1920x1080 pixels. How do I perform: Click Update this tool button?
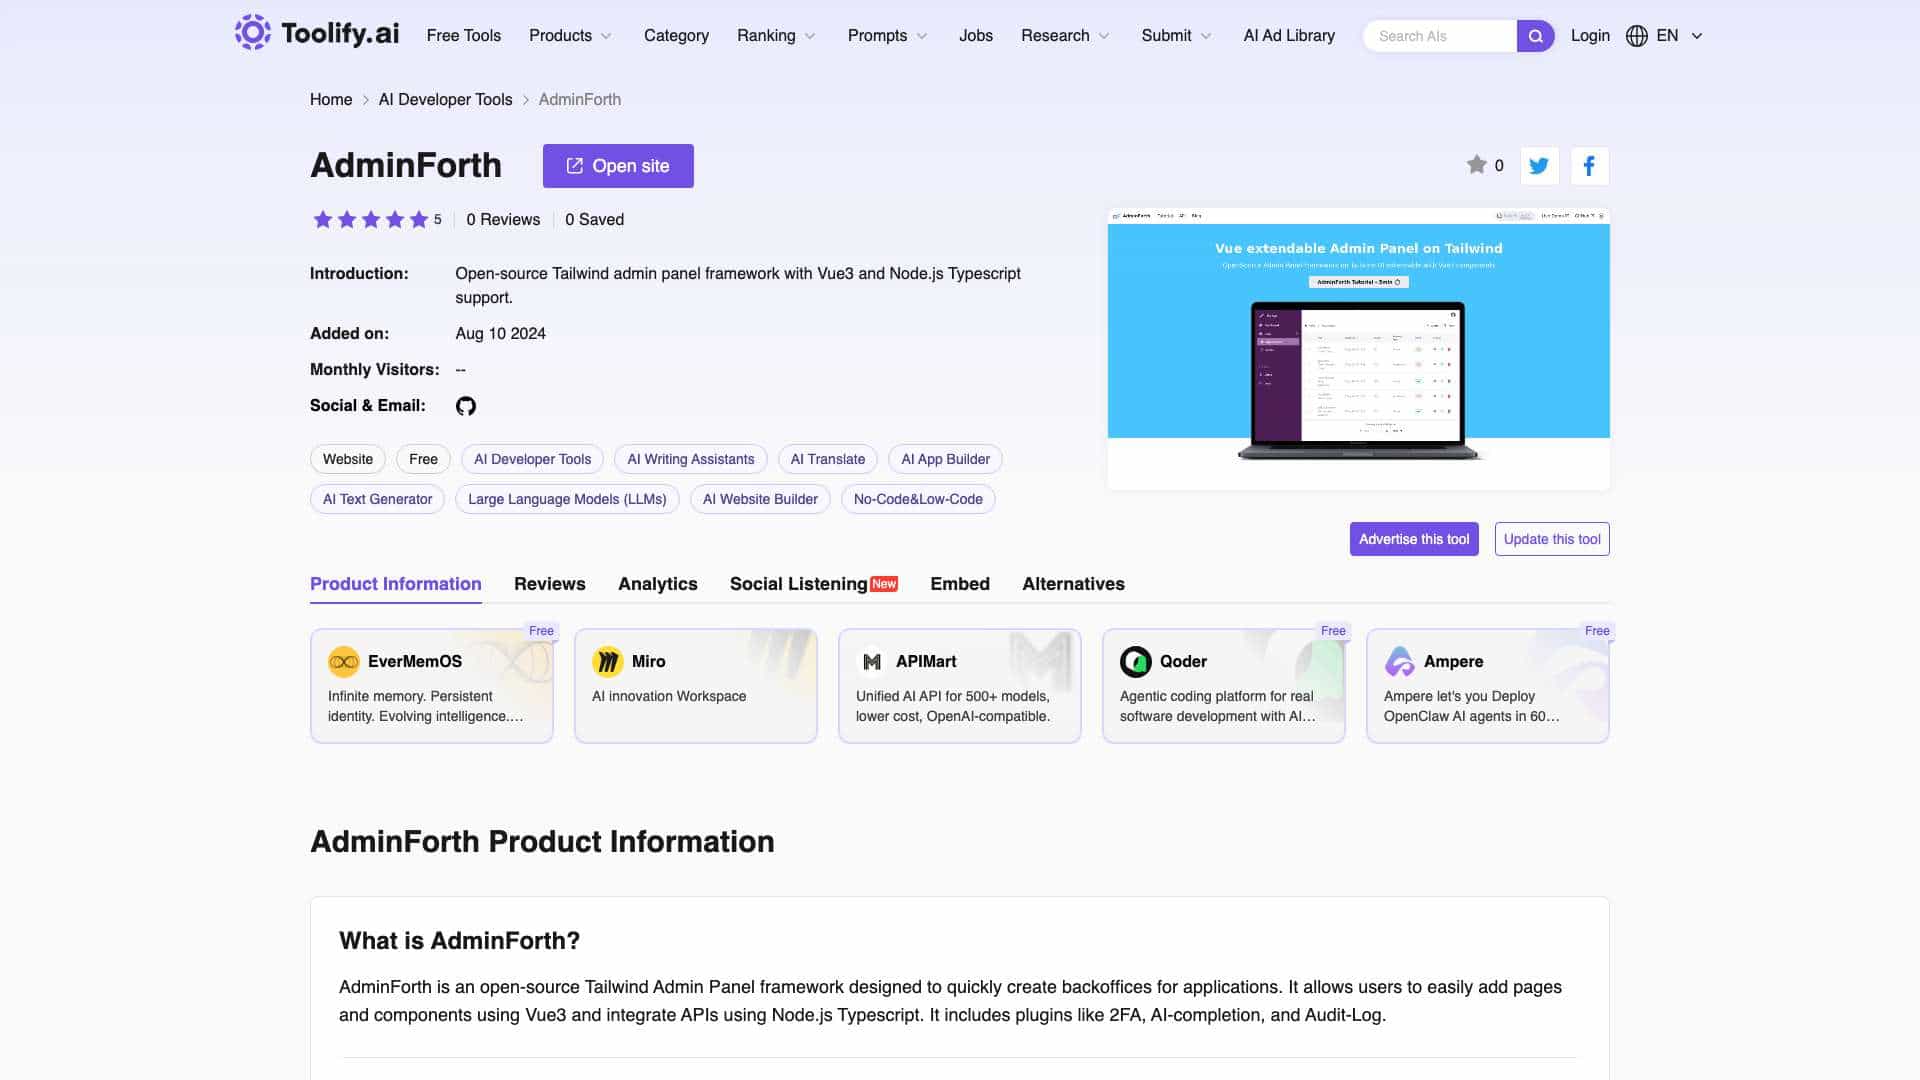tap(1552, 539)
